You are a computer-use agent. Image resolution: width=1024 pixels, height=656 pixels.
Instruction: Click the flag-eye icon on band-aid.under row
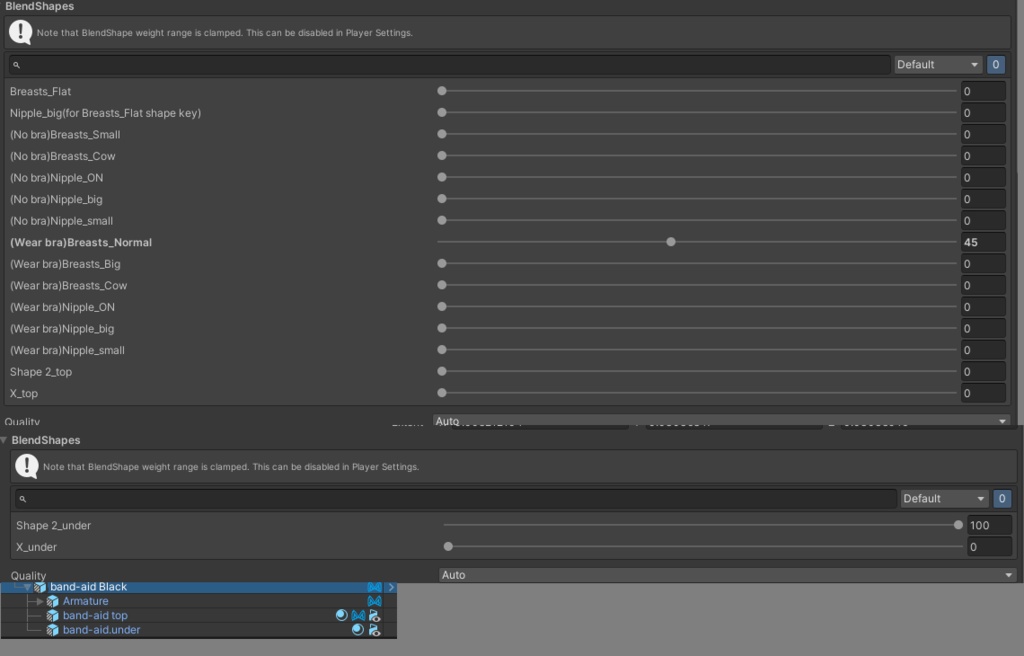pyautogui.click(x=374, y=630)
